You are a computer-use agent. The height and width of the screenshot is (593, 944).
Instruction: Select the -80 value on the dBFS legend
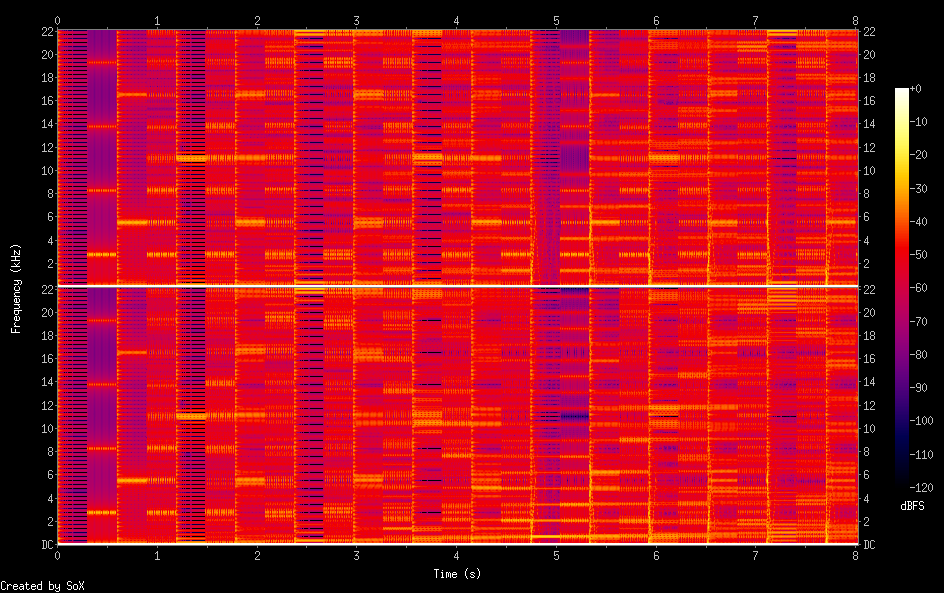[x=918, y=355]
